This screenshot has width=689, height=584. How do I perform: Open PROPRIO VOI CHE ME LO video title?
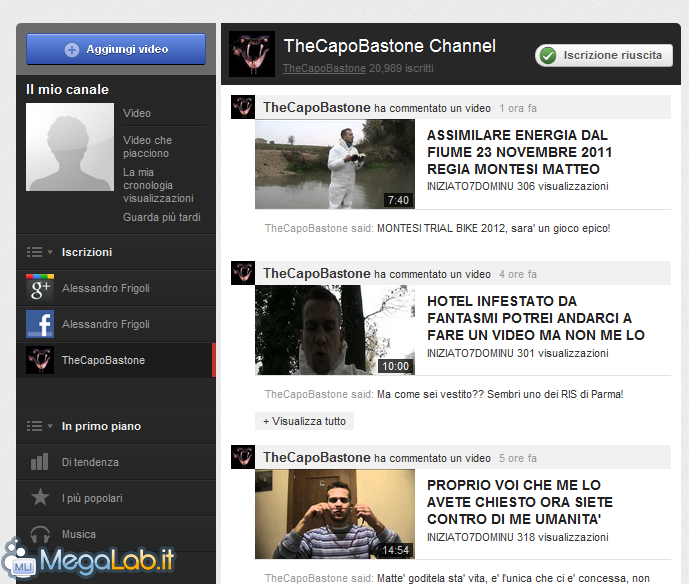tap(520, 502)
